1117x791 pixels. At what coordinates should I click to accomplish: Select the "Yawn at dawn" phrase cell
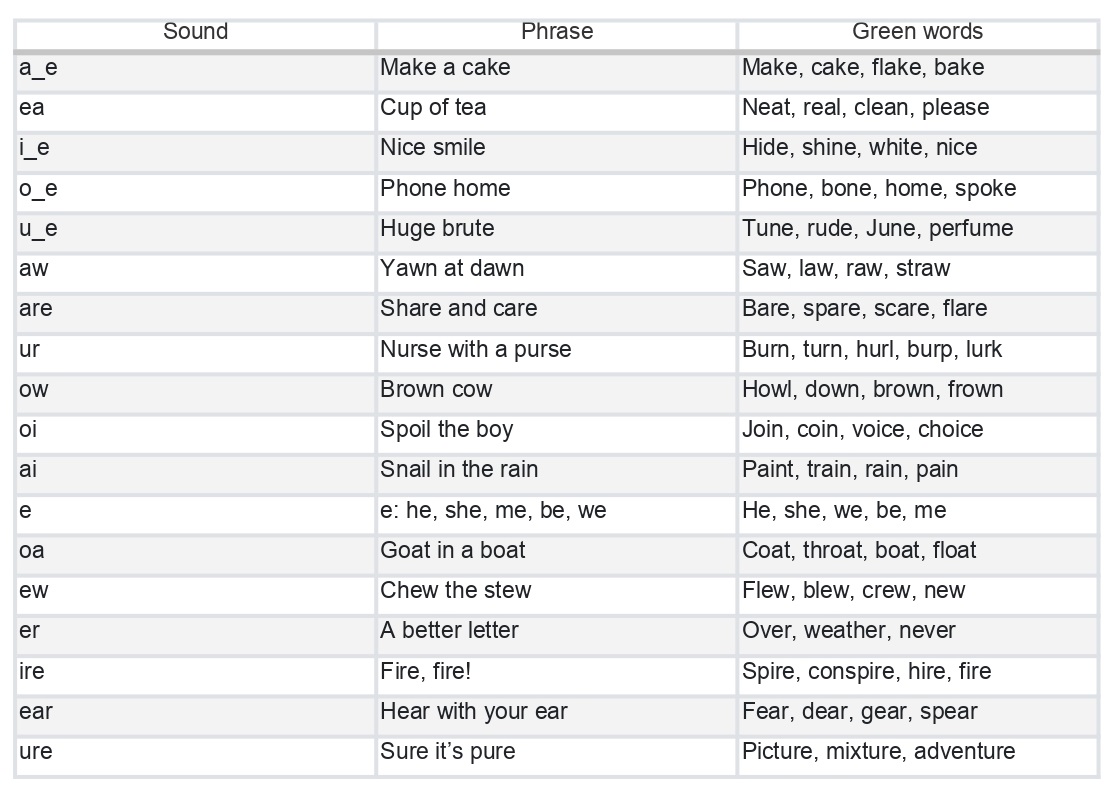(x=556, y=269)
